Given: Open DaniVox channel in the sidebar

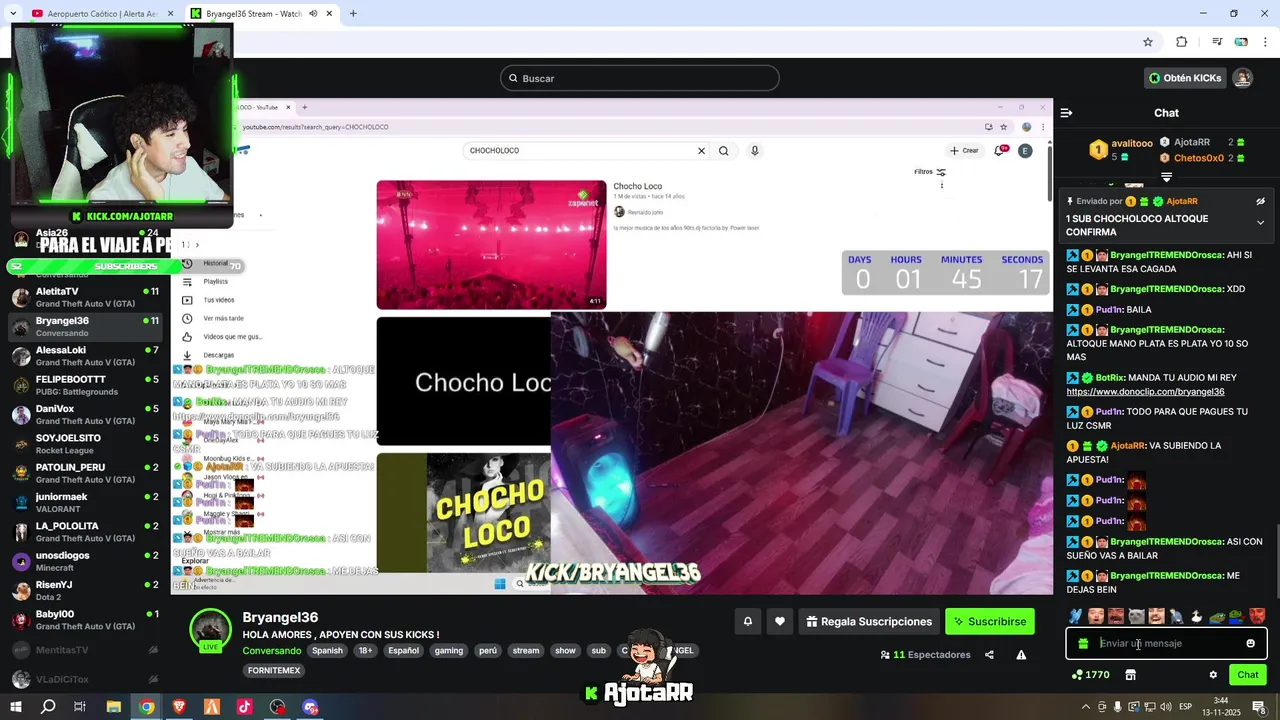Looking at the screenshot, I should (85, 414).
